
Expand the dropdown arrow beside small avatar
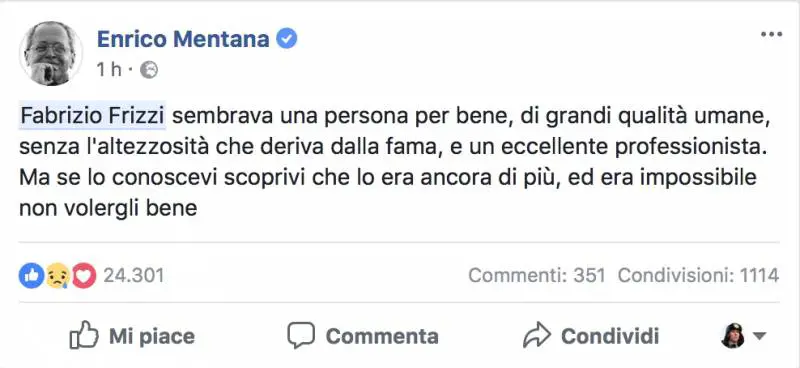759,336
